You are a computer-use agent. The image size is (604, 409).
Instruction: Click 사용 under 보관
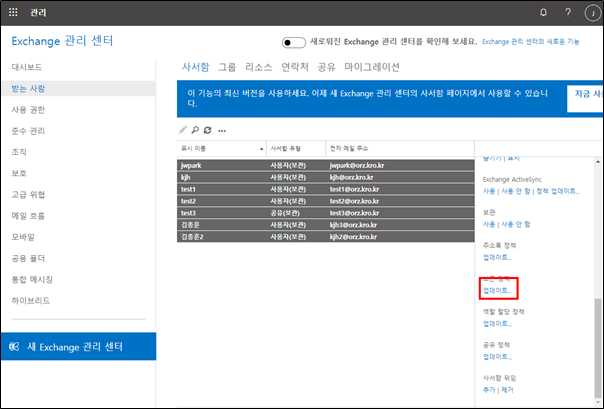coord(489,224)
